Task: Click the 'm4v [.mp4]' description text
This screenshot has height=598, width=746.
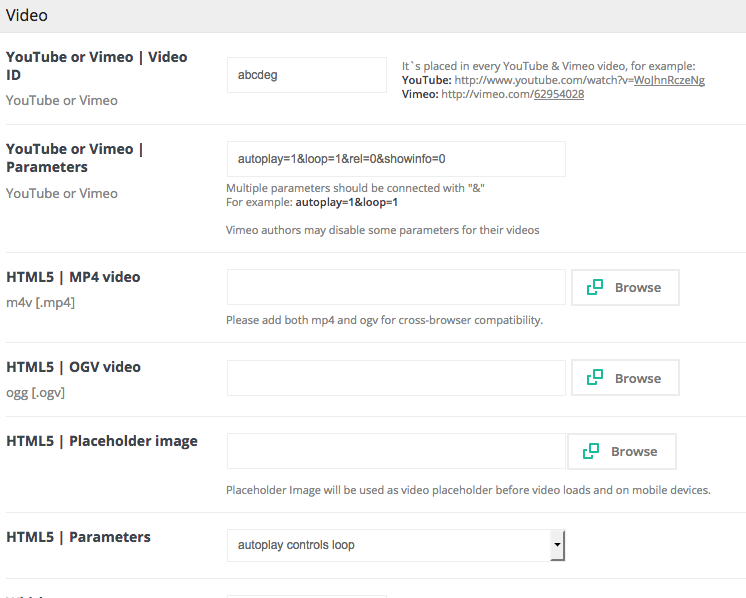Action: [x=40, y=303]
